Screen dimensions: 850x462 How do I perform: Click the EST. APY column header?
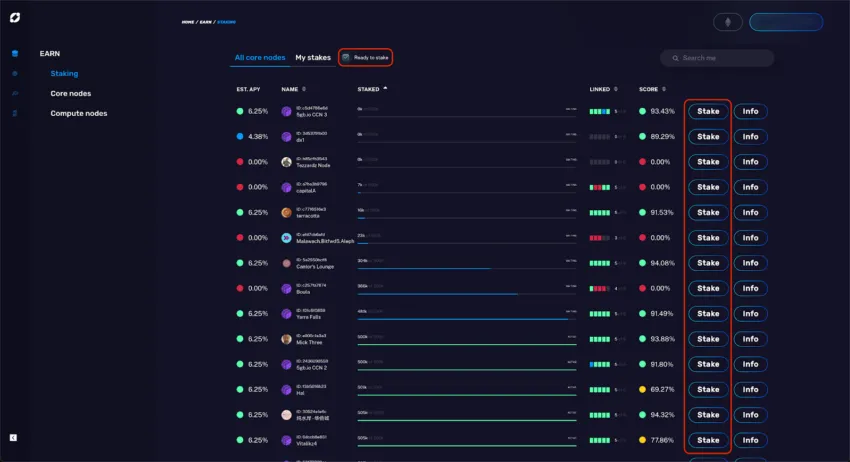click(248, 89)
